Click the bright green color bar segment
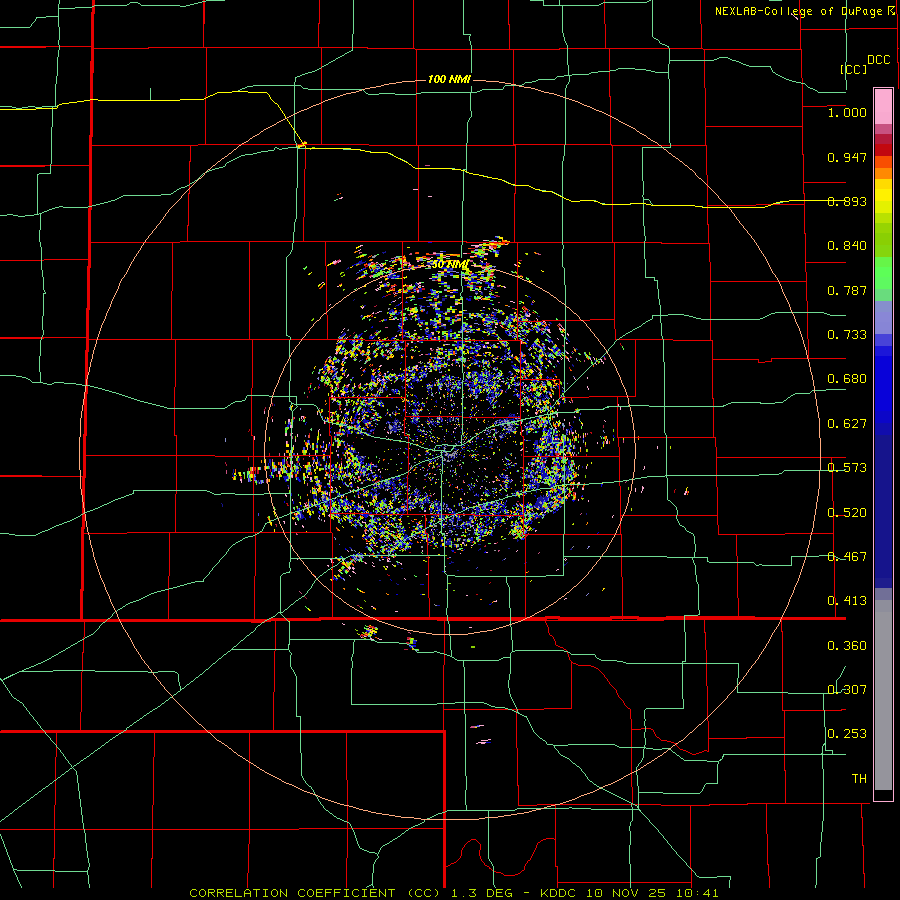This screenshot has width=900, height=900. coord(883,273)
